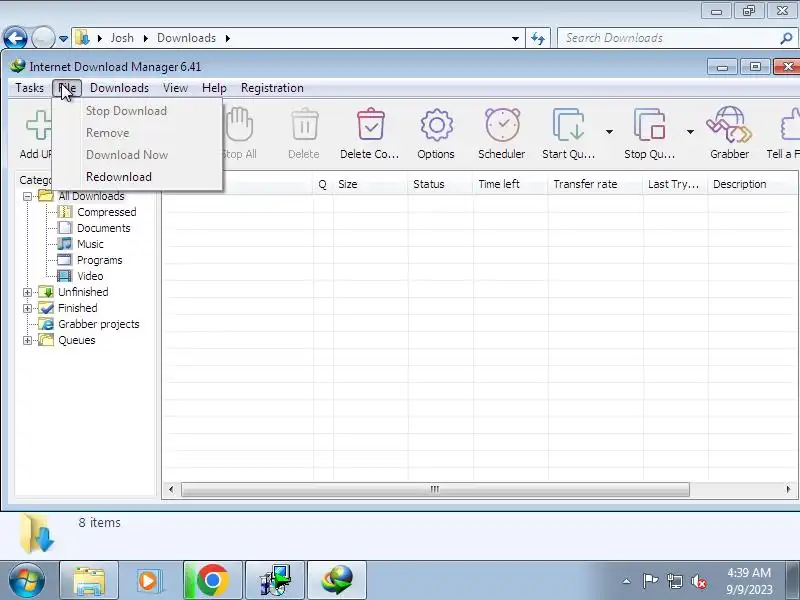This screenshot has height=600, width=800.
Task: Select the Music category
Action: (90, 244)
